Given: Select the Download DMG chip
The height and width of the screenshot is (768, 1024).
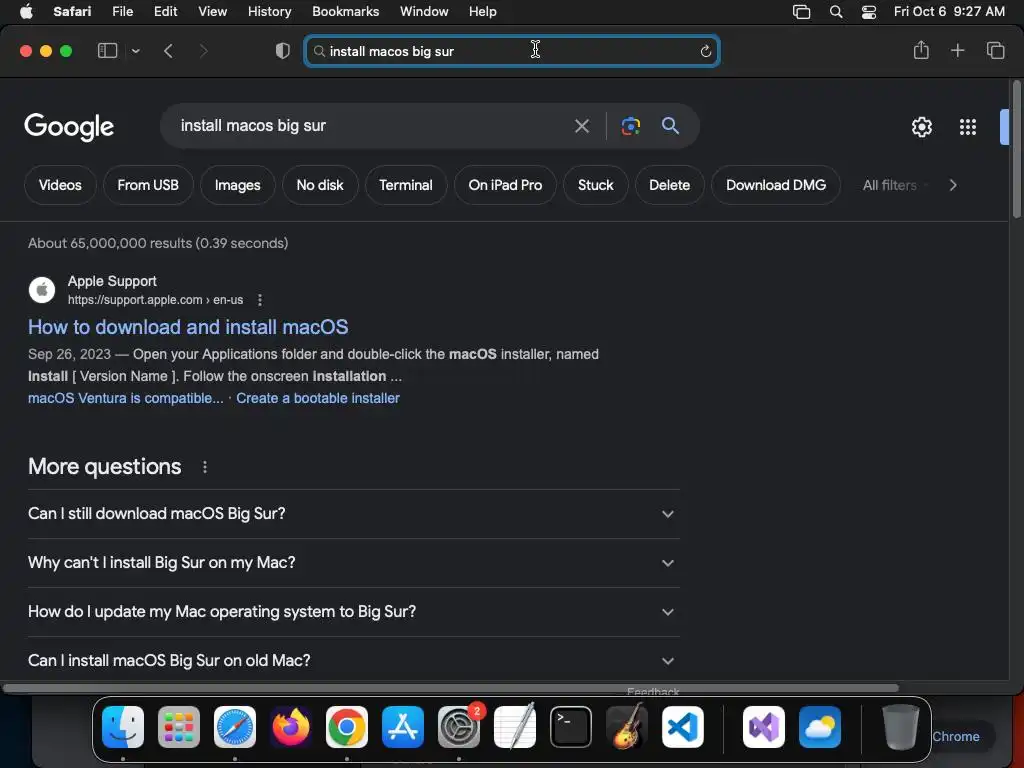Looking at the screenshot, I should (x=776, y=185).
